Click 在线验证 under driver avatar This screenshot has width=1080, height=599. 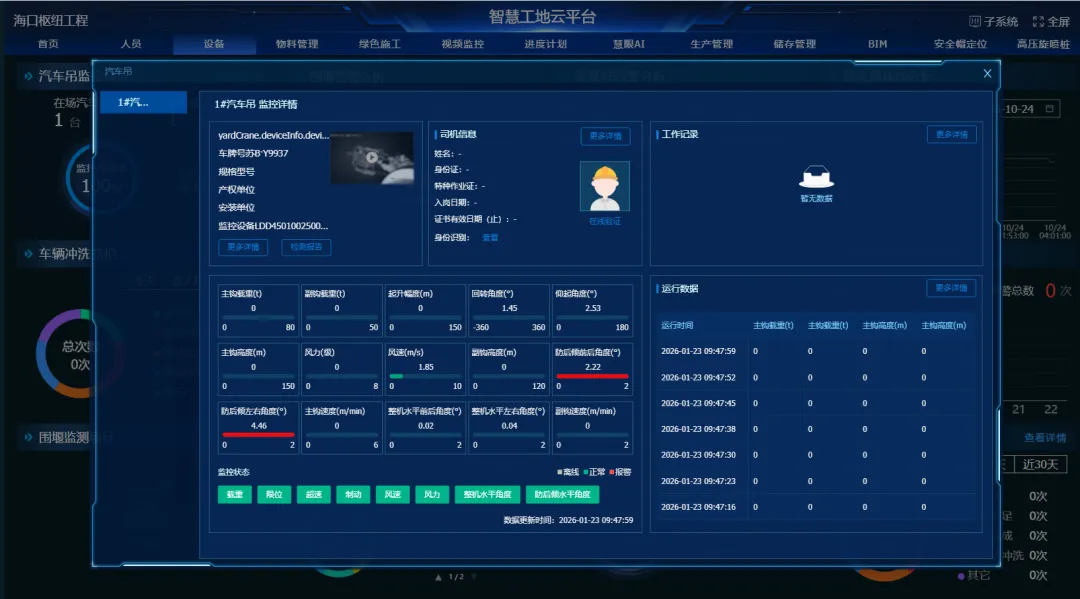[605, 221]
